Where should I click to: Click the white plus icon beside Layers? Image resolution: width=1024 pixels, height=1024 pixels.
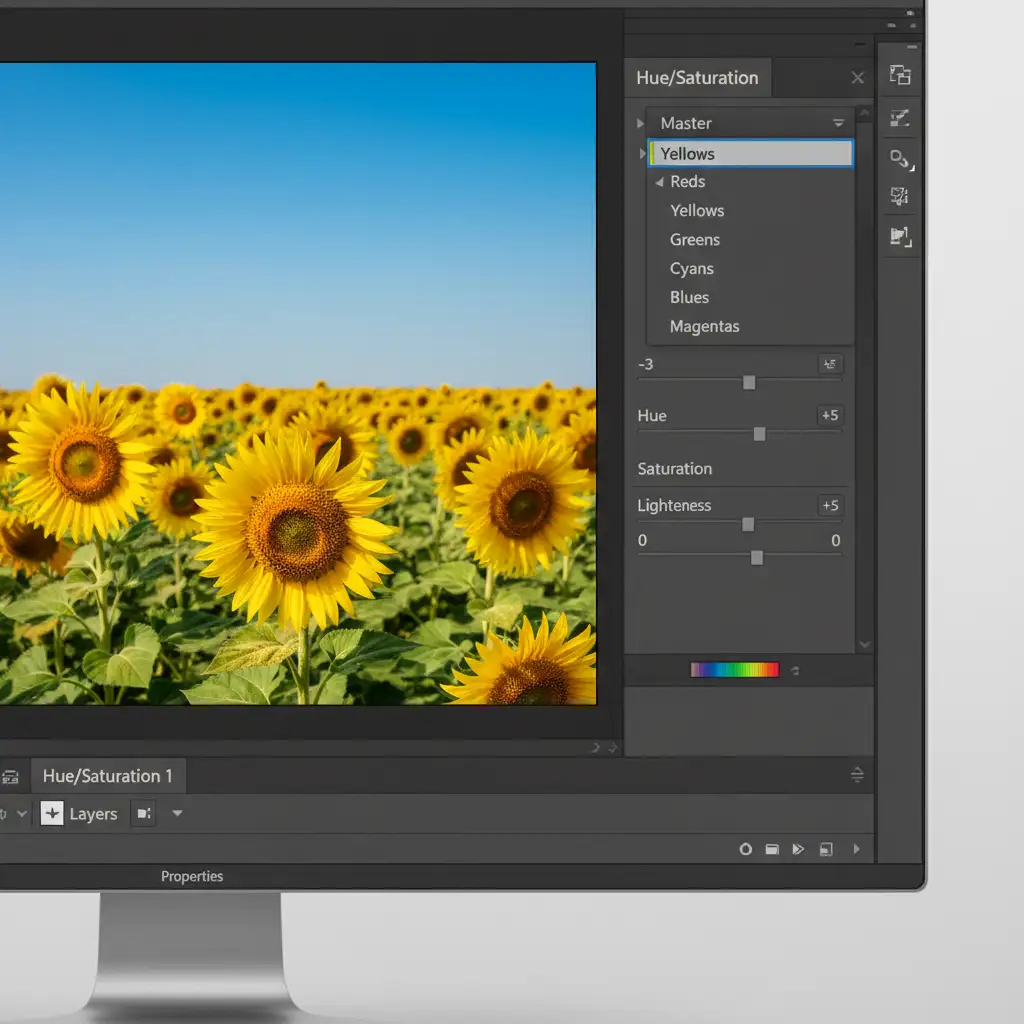tap(52, 814)
